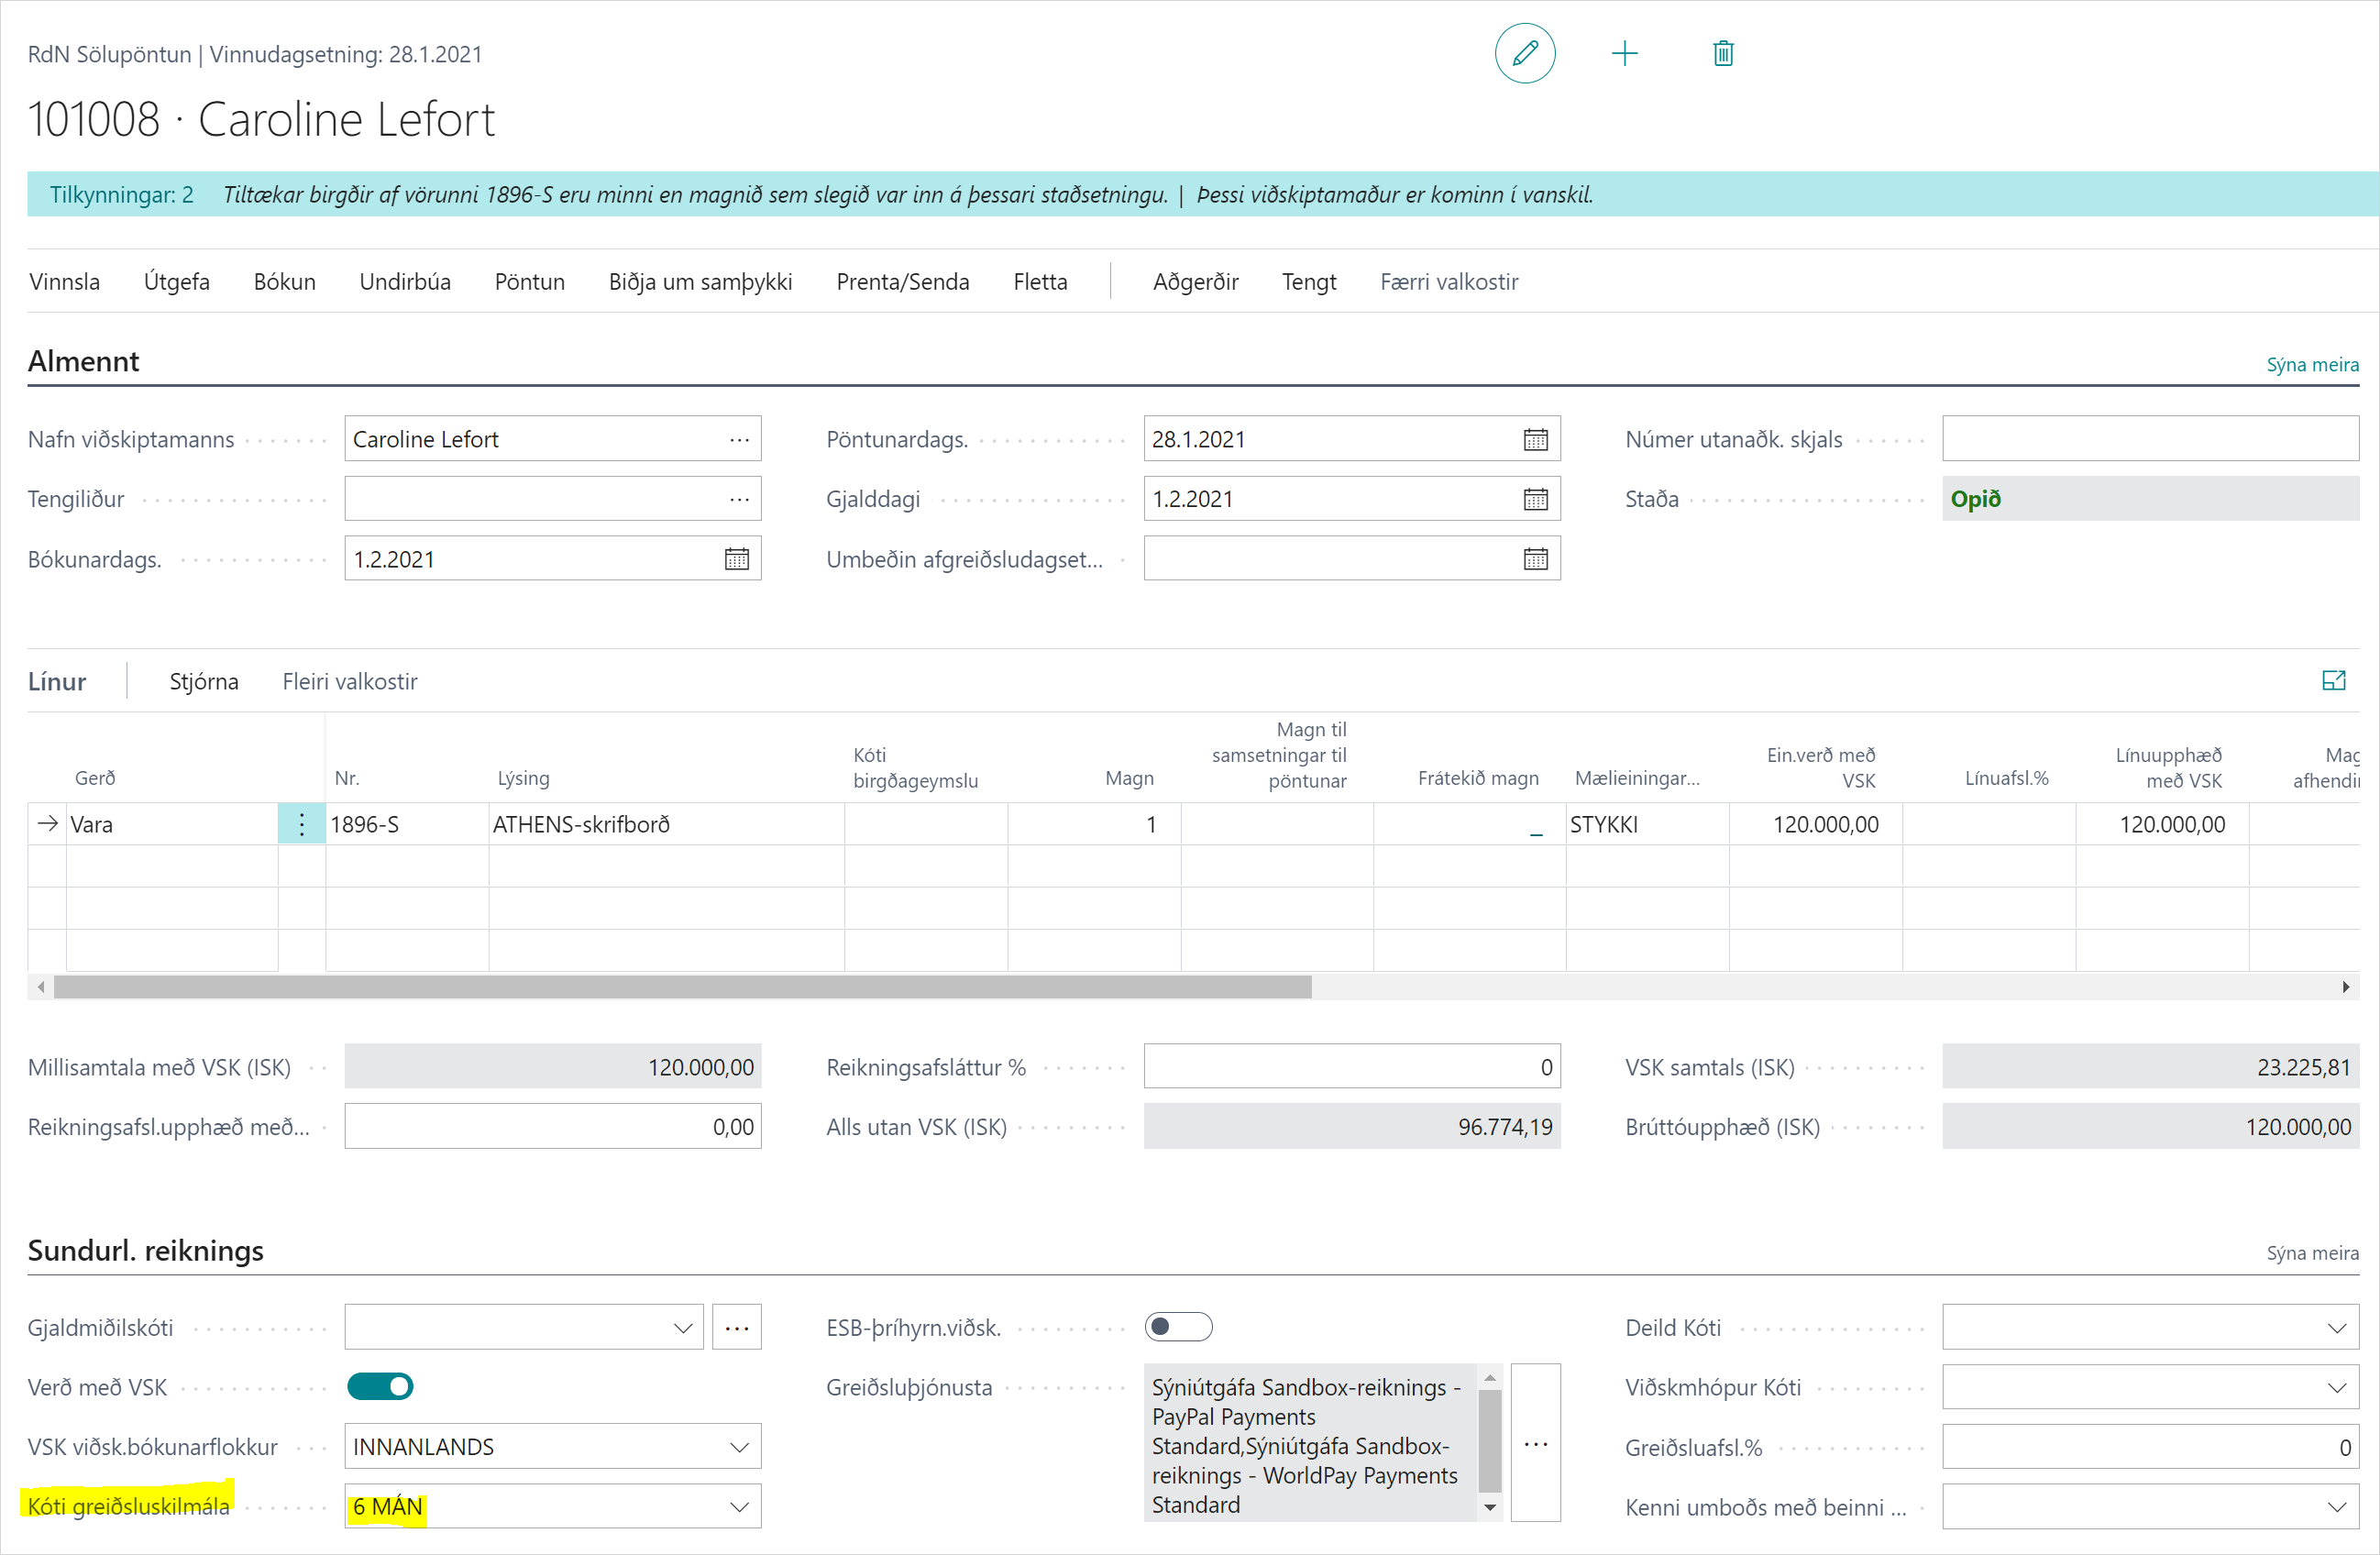2380x1555 pixels.
Task: Click Nr. cell 1896-S in lines
Action: point(407,824)
